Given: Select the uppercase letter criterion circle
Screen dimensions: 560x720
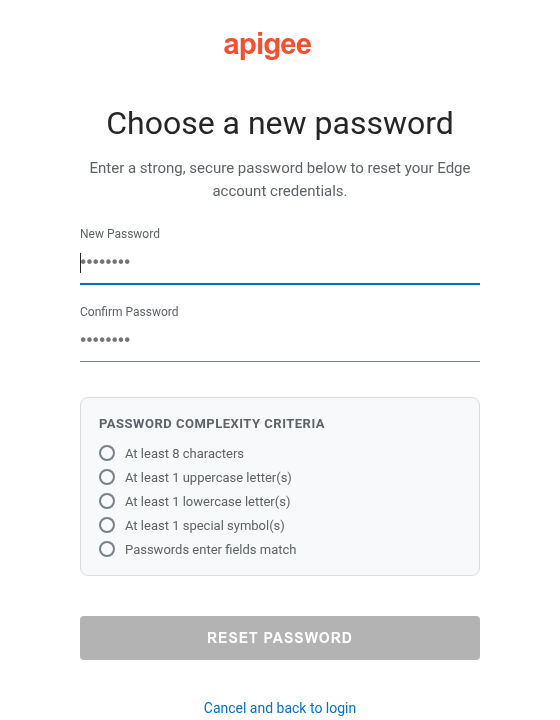Looking at the screenshot, I should (x=107, y=477).
